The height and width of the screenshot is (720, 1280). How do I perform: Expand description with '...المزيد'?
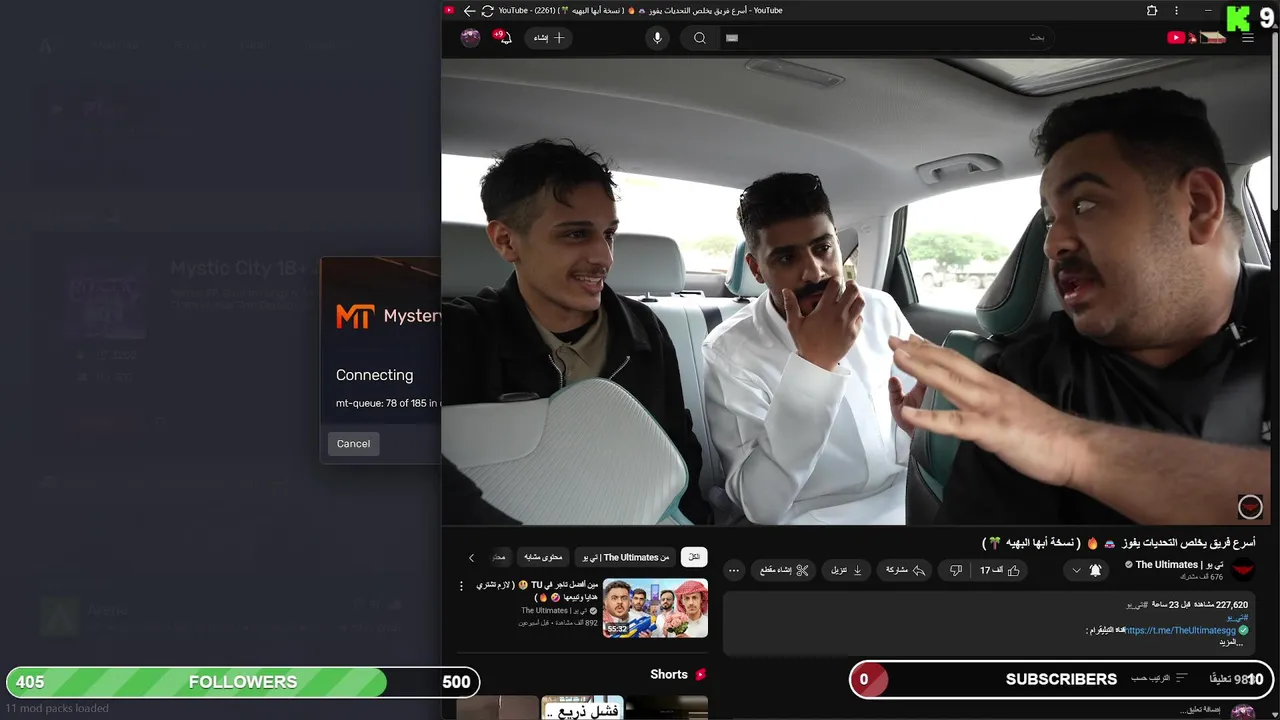(x=1231, y=642)
